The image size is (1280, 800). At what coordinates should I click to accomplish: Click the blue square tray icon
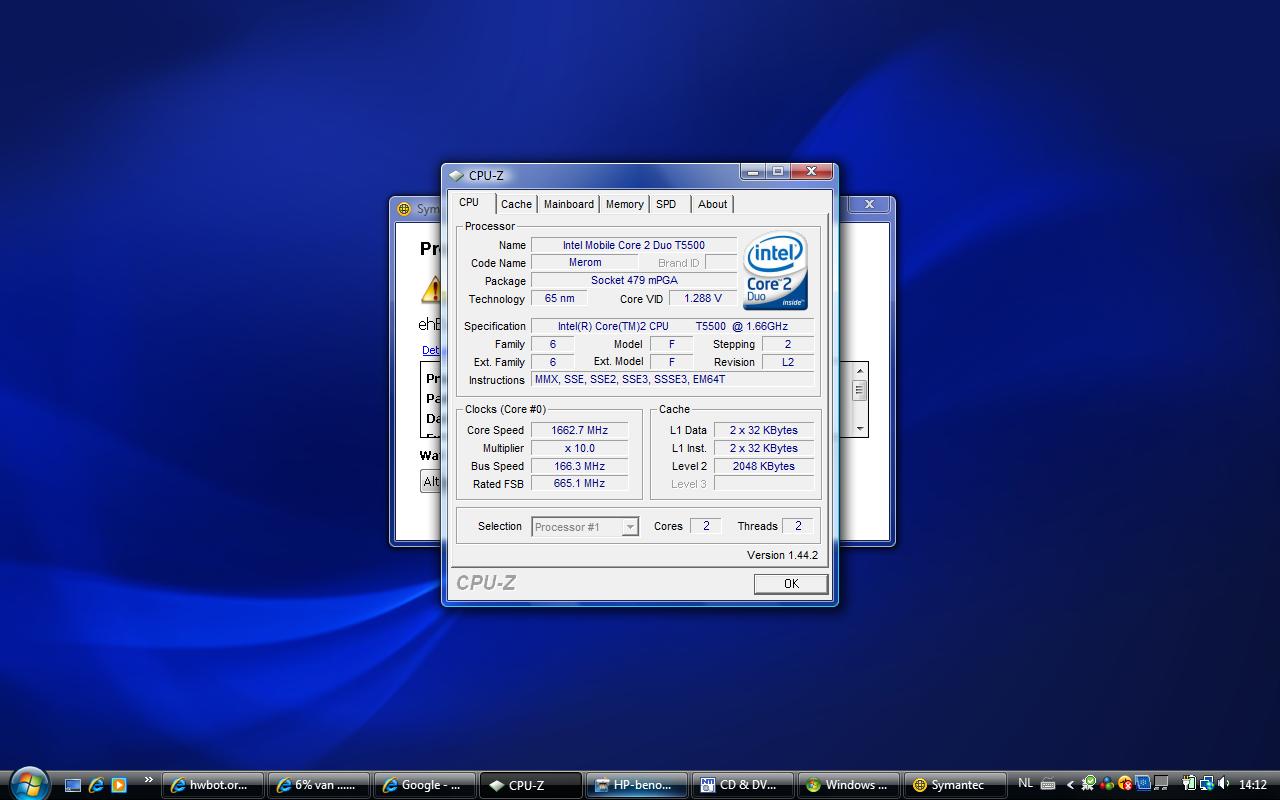[1142, 784]
